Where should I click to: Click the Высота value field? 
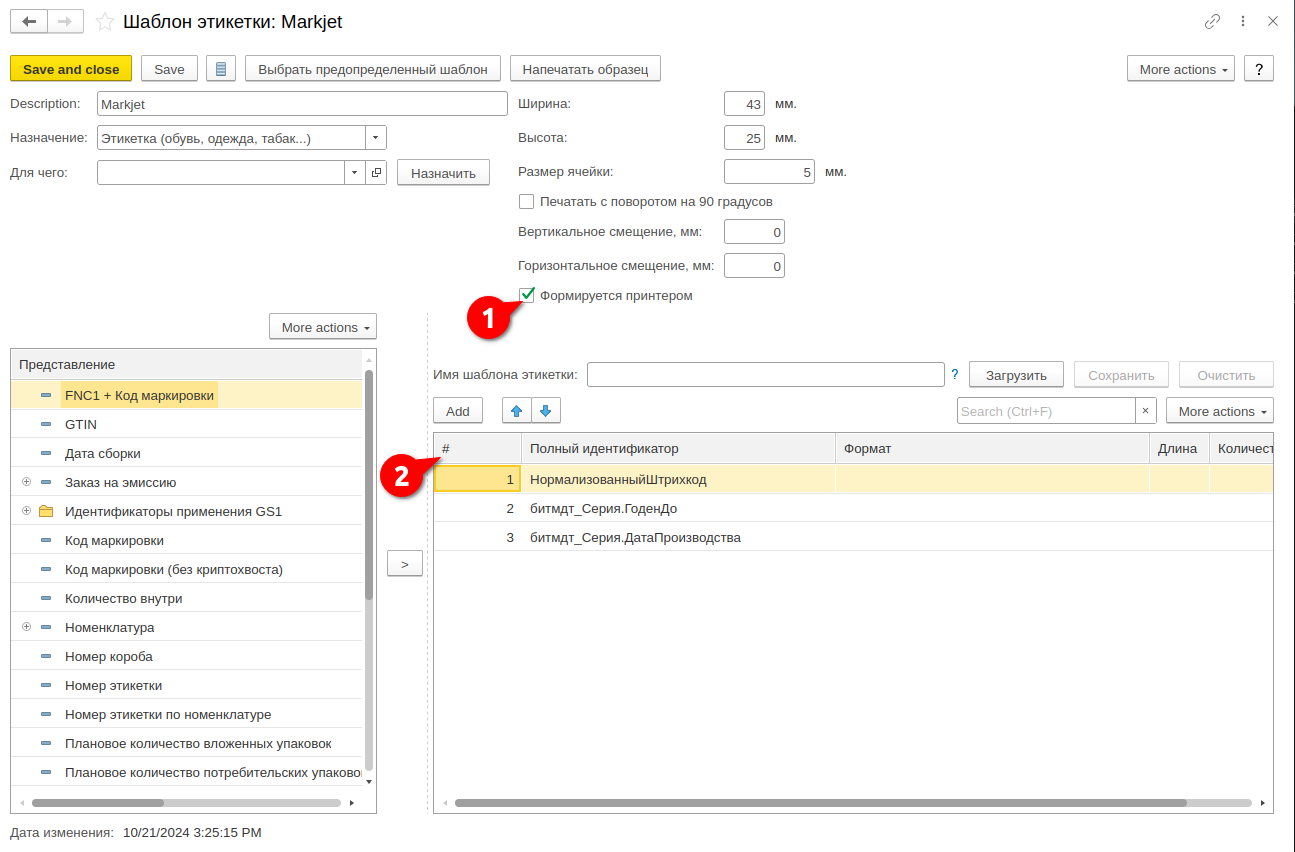coord(744,138)
